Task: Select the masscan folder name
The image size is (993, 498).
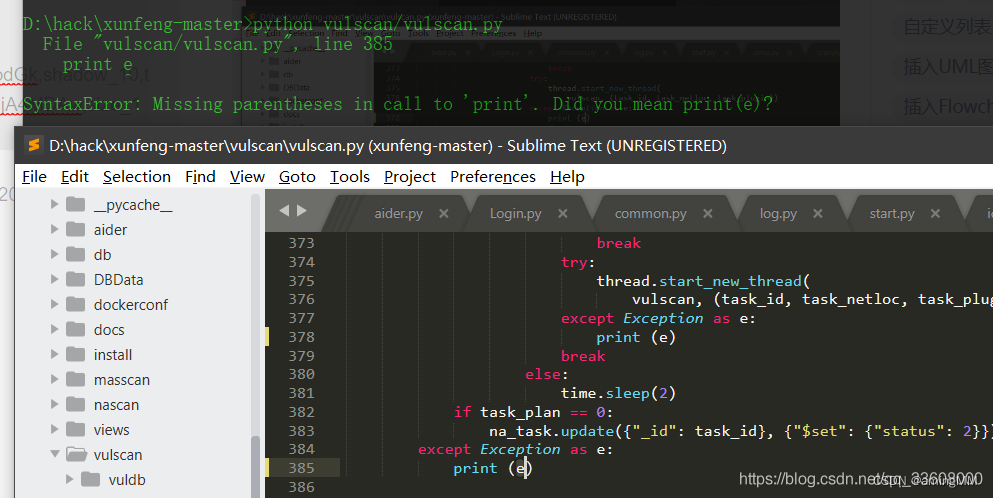Action: [x=122, y=380]
